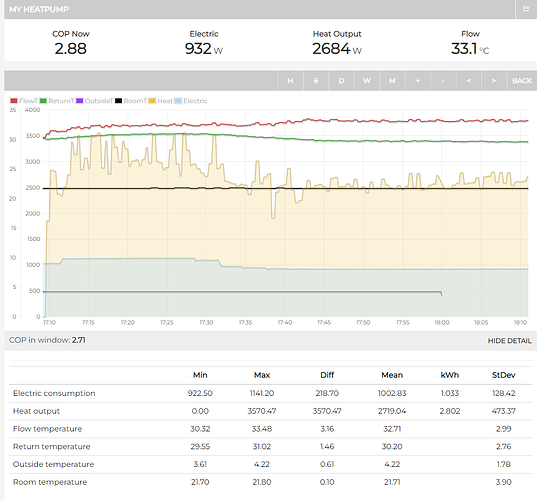Select the 6 hour view button
The image size is (537, 500).
tap(316, 81)
